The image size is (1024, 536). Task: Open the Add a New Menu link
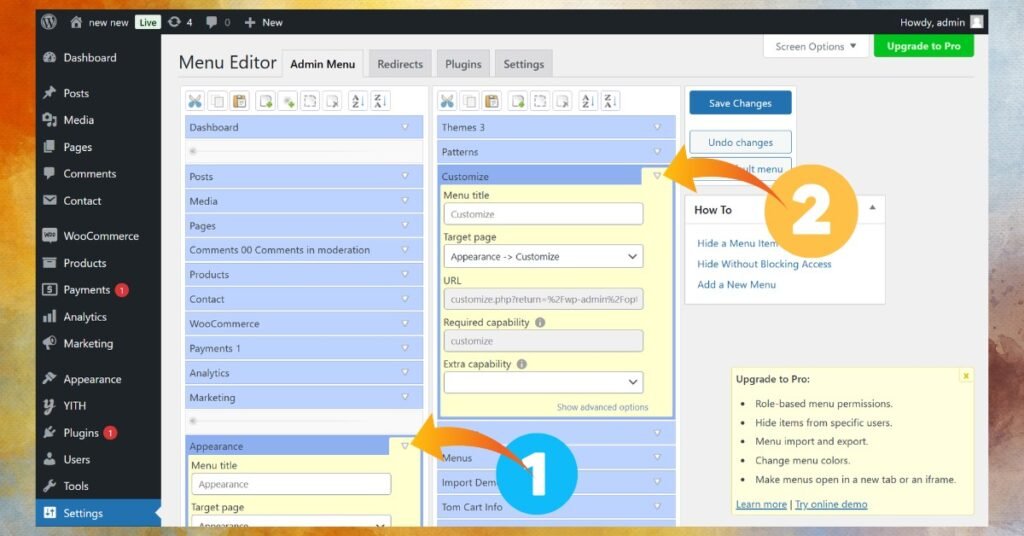pos(736,285)
